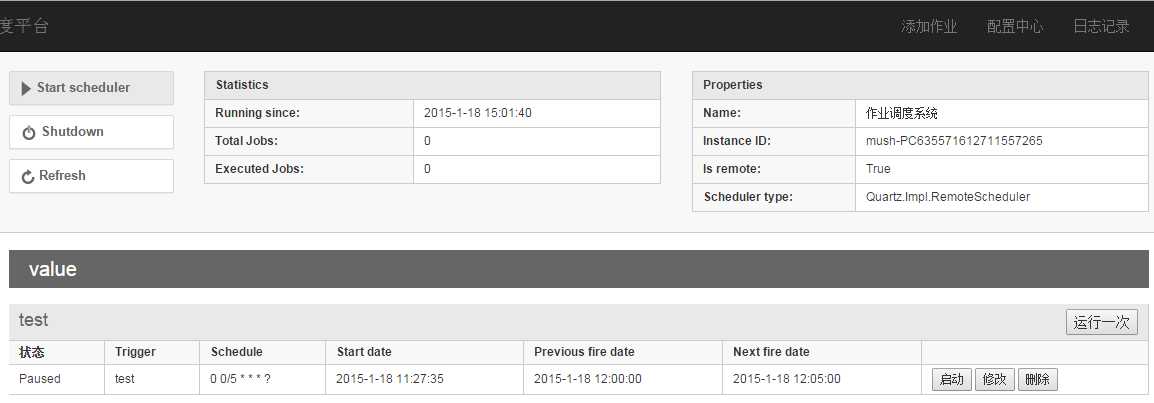Open the 添加作业 nav item
The image size is (1154, 403).
click(x=929, y=27)
